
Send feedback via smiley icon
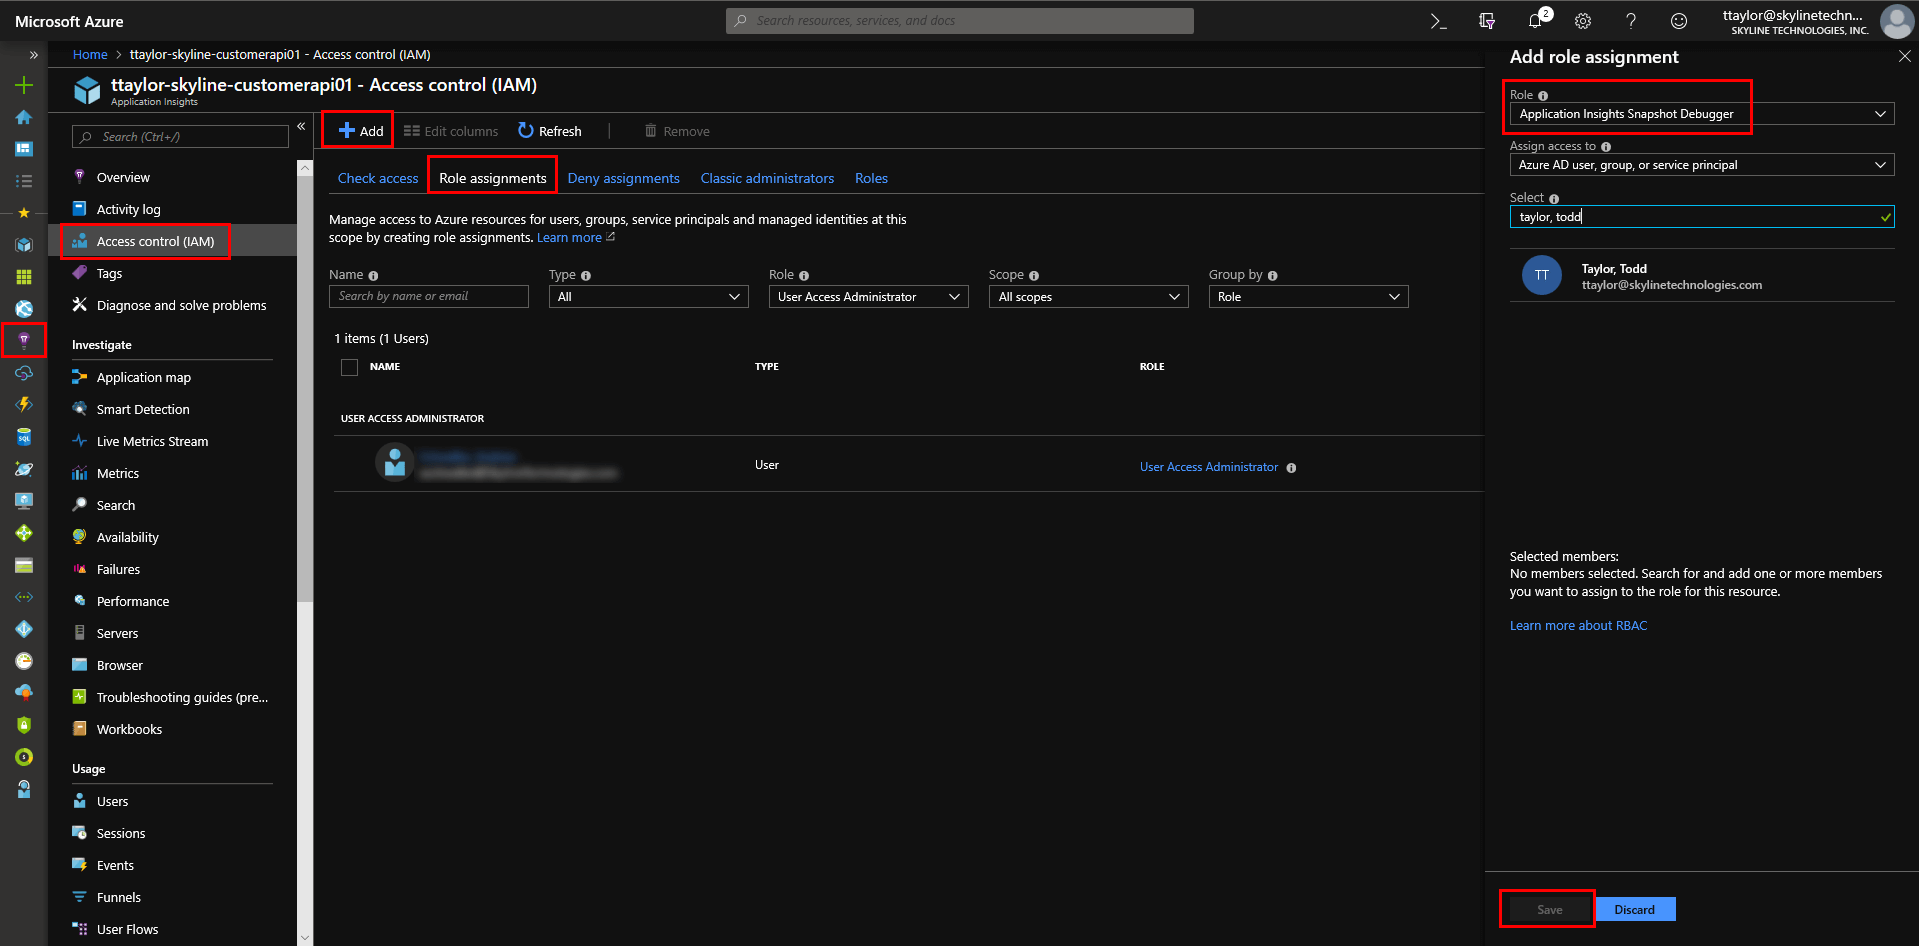click(x=1679, y=21)
